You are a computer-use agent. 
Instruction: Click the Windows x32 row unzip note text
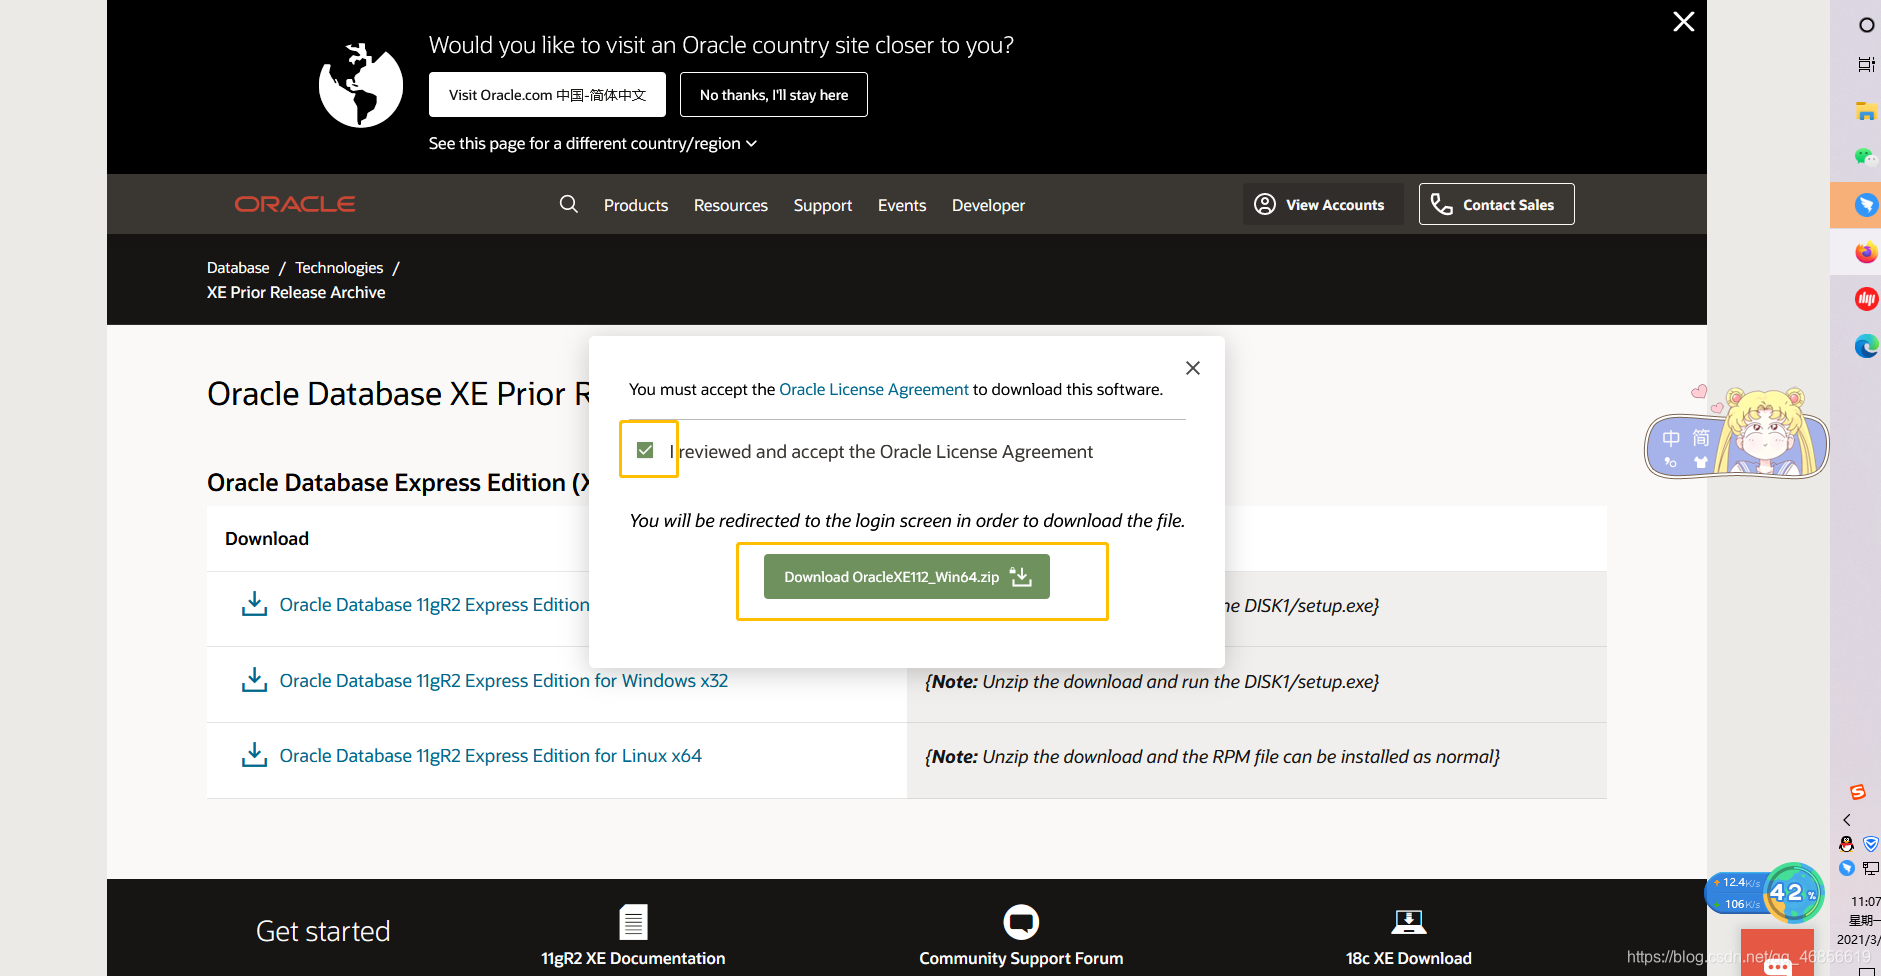[x=1152, y=681]
